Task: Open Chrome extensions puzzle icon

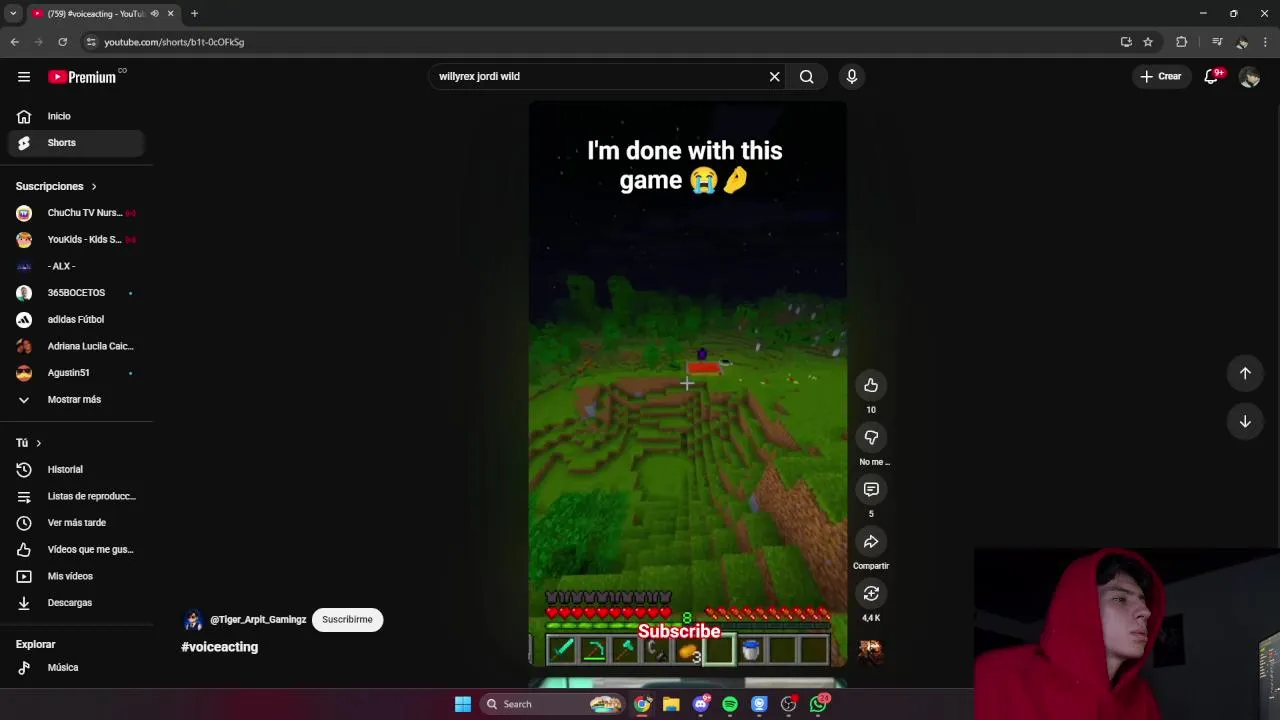Action: (x=1182, y=42)
